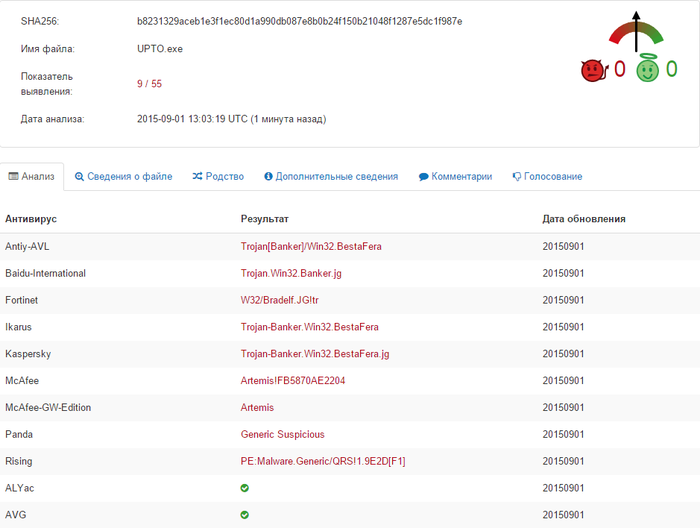Image resolution: width=700 pixels, height=528 pixels.
Task: Select the SHA256 hash value
Action: pos(300,21)
